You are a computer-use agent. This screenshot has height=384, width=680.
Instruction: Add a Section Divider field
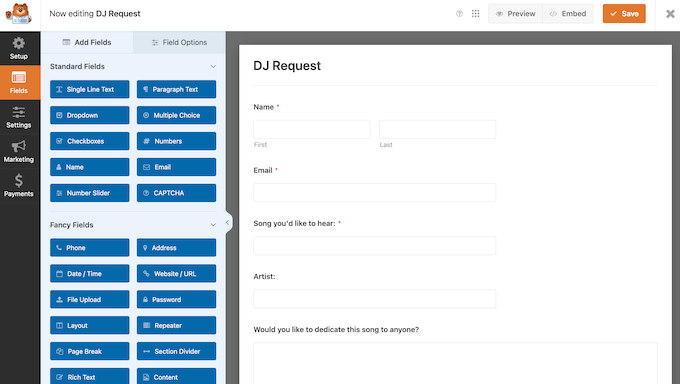(x=176, y=351)
